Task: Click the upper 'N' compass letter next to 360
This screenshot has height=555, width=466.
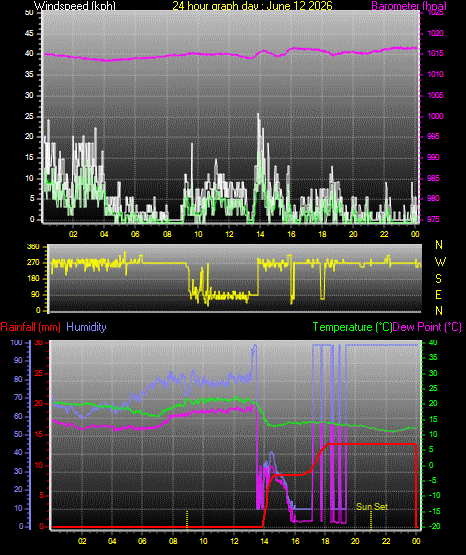Action: click(x=439, y=245)
